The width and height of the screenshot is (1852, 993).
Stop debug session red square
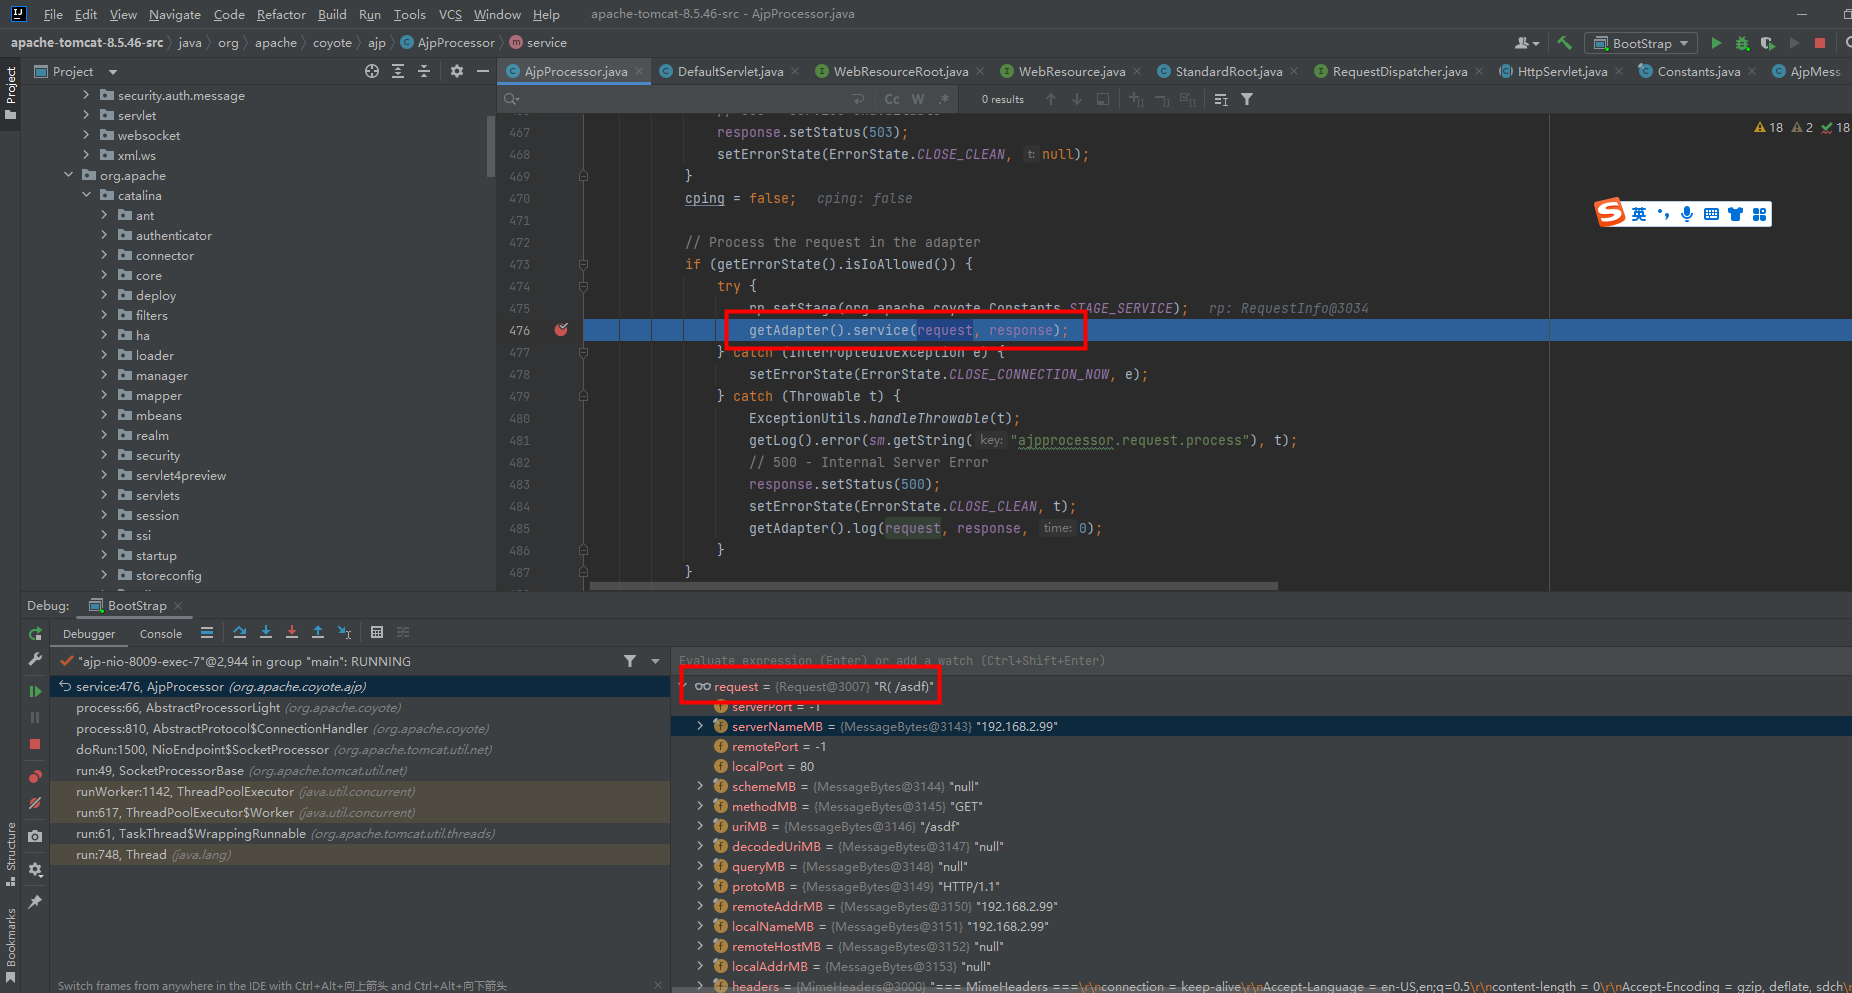tap(35, 744)
